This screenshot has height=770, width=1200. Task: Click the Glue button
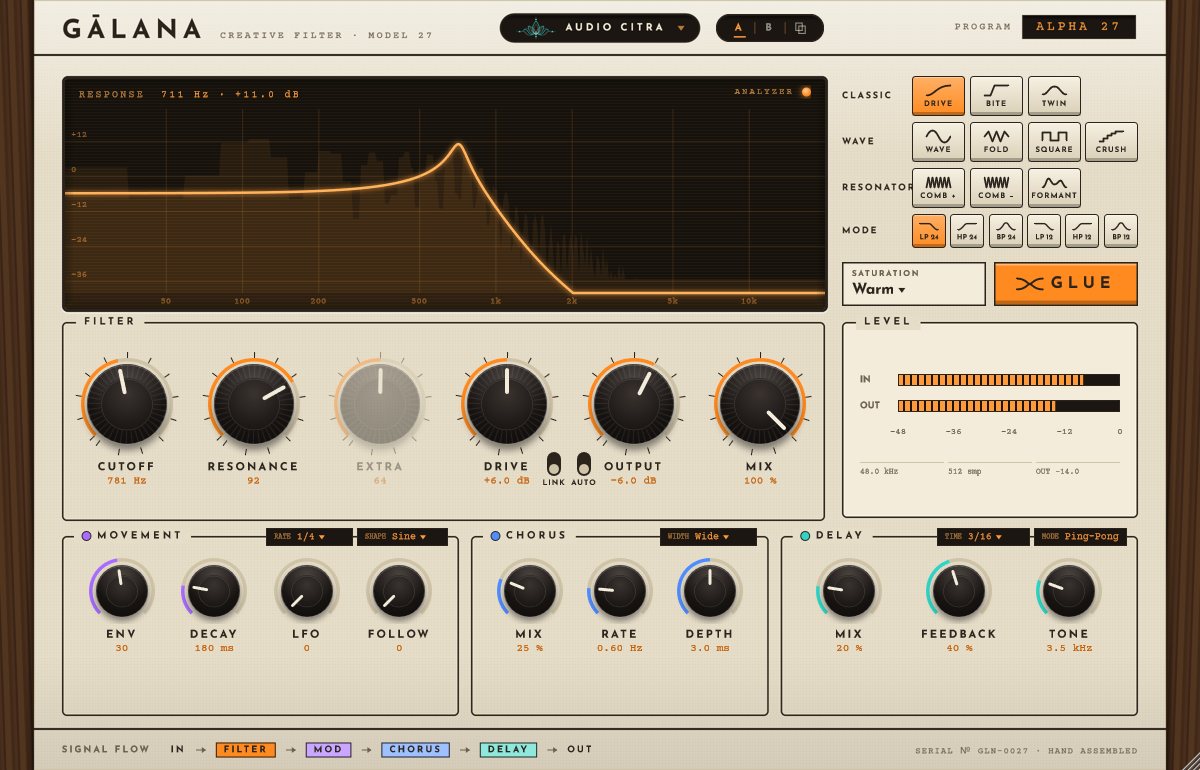(1066, 283)
